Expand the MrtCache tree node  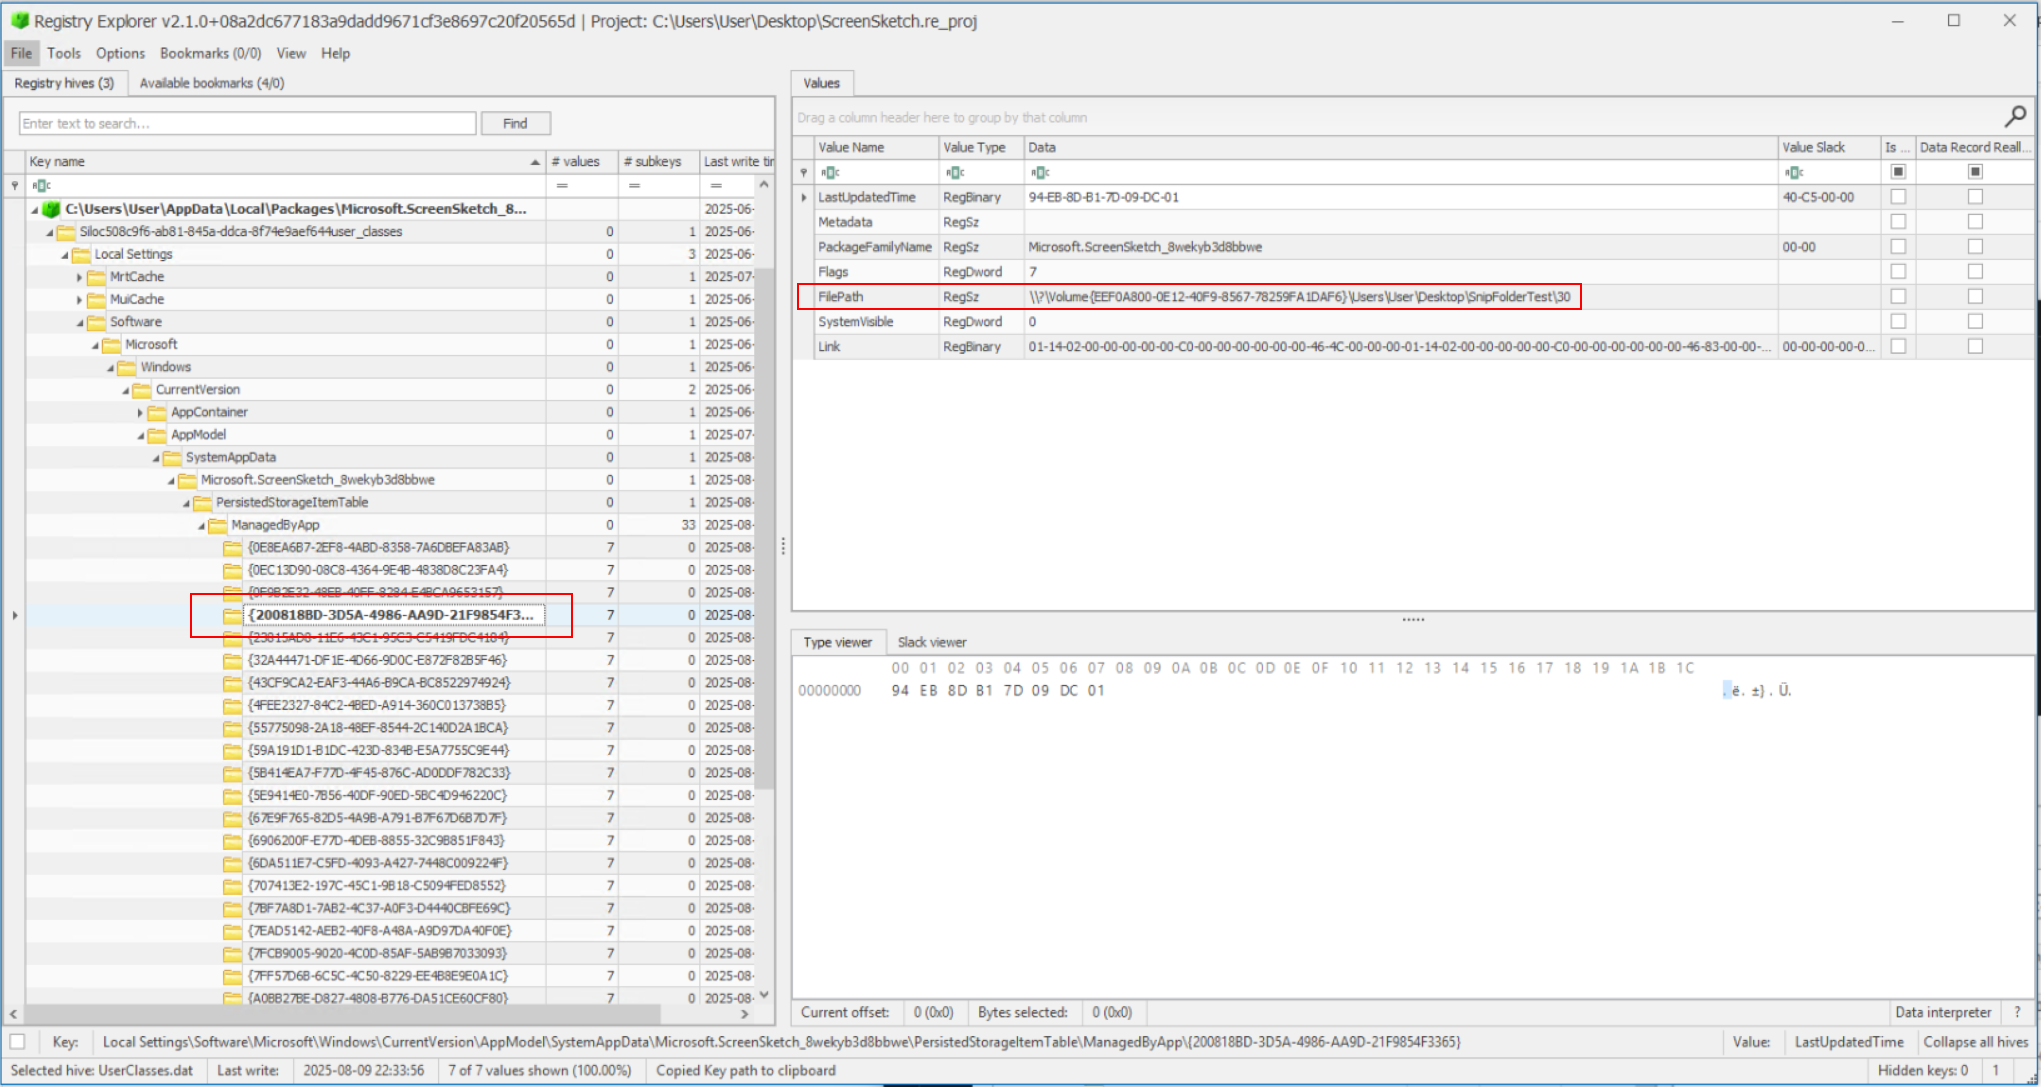tap(80, 277)
